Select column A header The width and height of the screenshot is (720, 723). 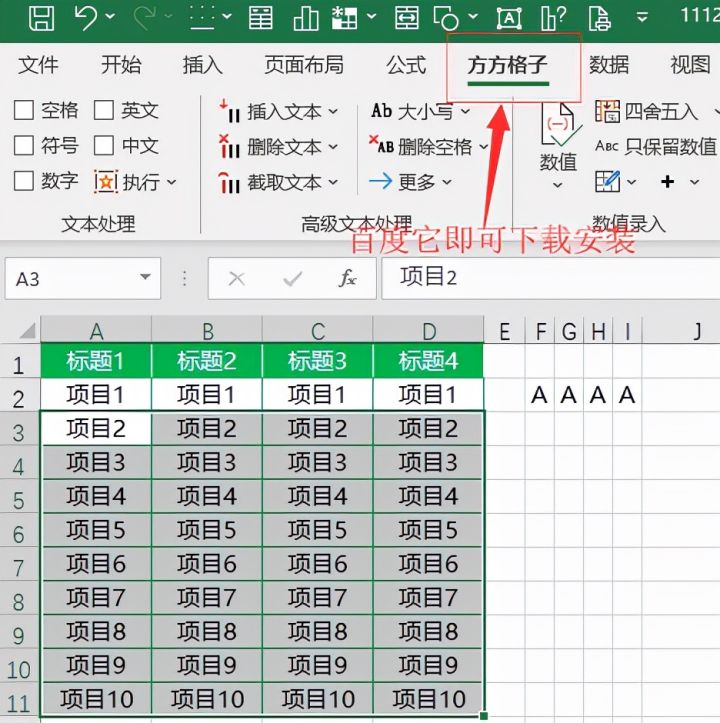[96, 330]
